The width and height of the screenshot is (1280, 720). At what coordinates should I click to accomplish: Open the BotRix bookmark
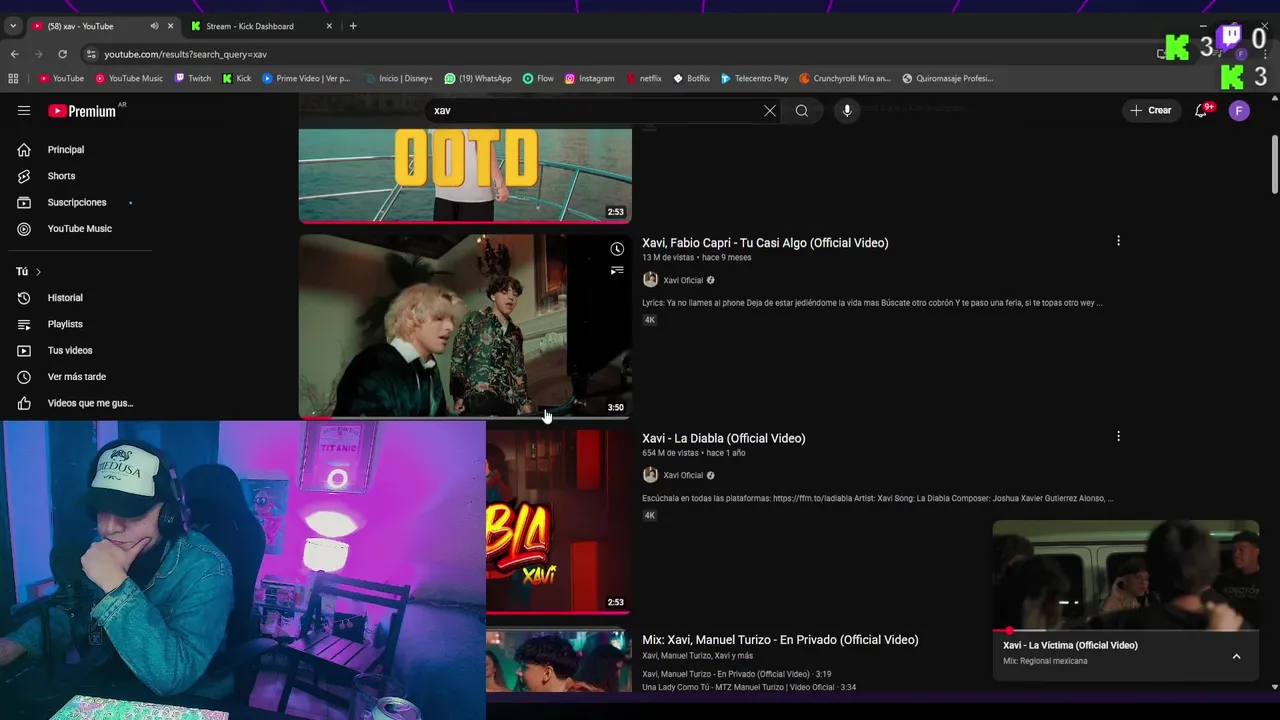[692, 78]
